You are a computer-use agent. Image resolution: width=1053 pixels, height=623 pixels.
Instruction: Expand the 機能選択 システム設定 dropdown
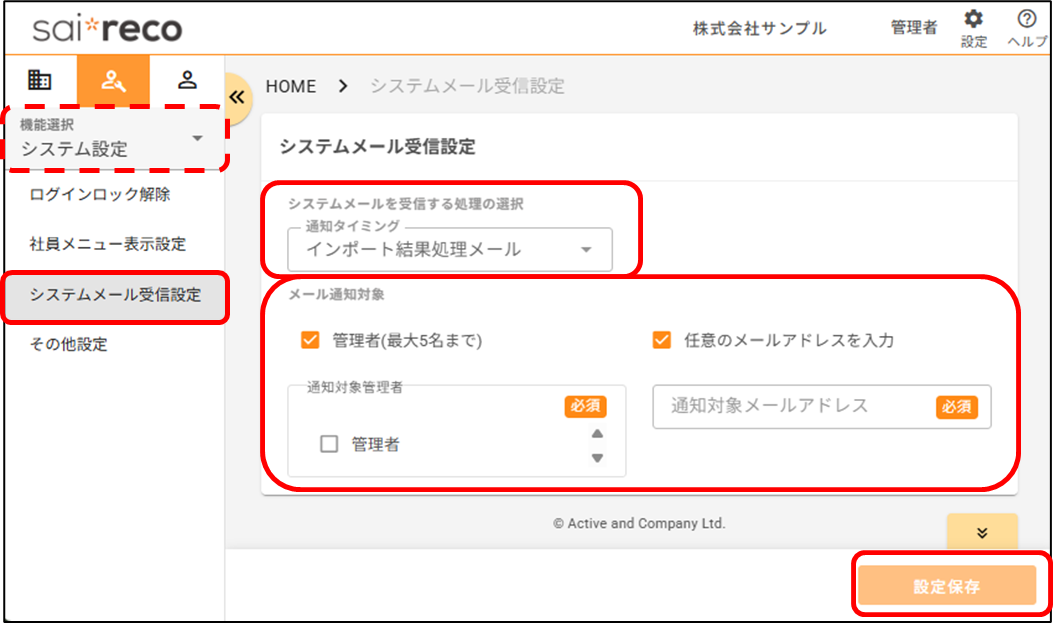115,139
